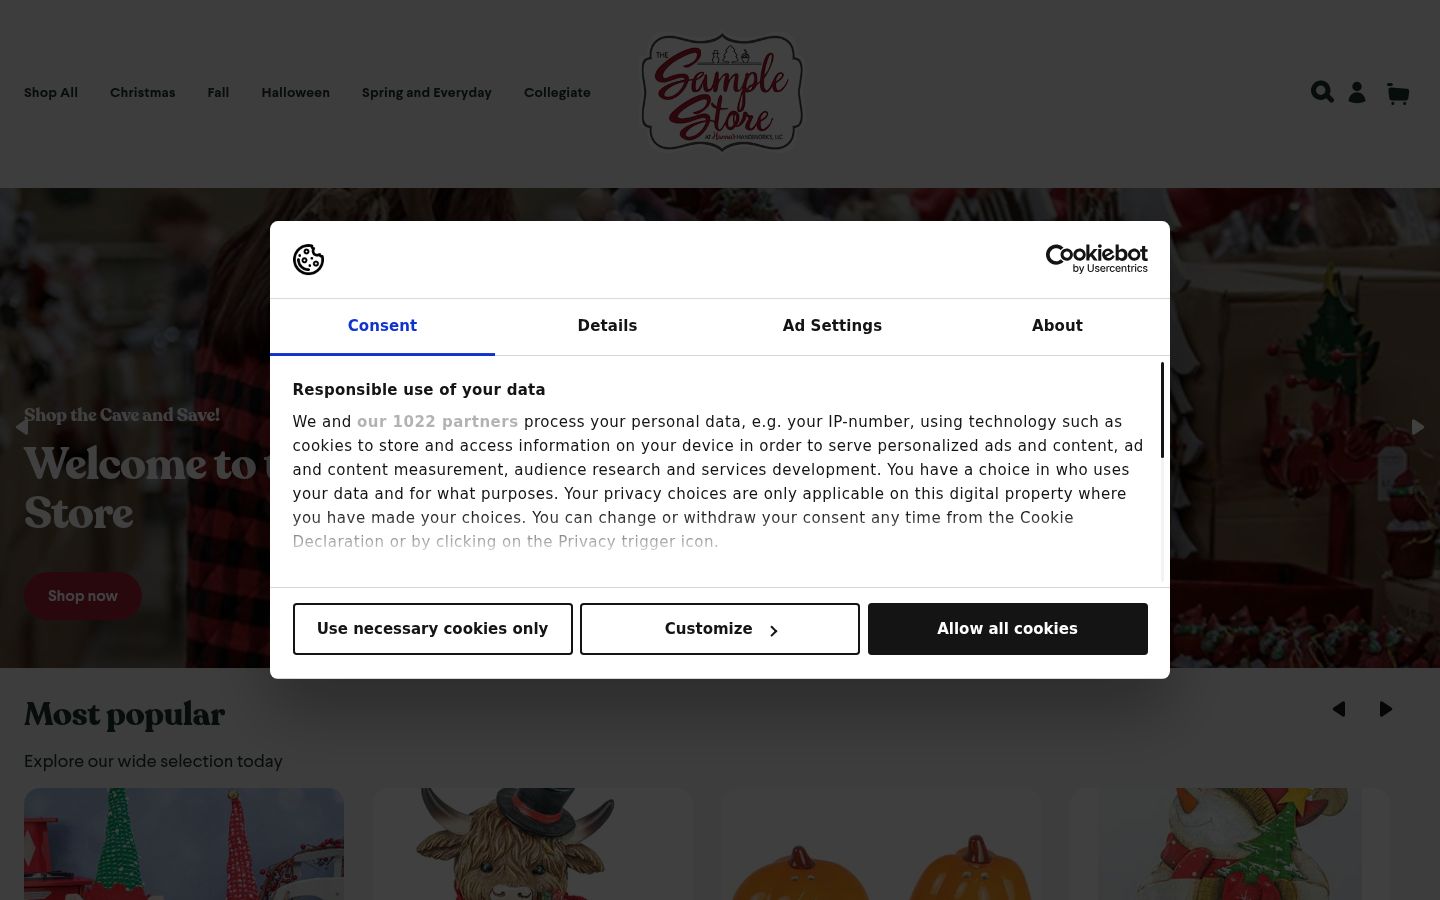The height and width of the screenshot is (900, 1440).
Task: Open the Ad Settings tab
Action: click(832, 326)
